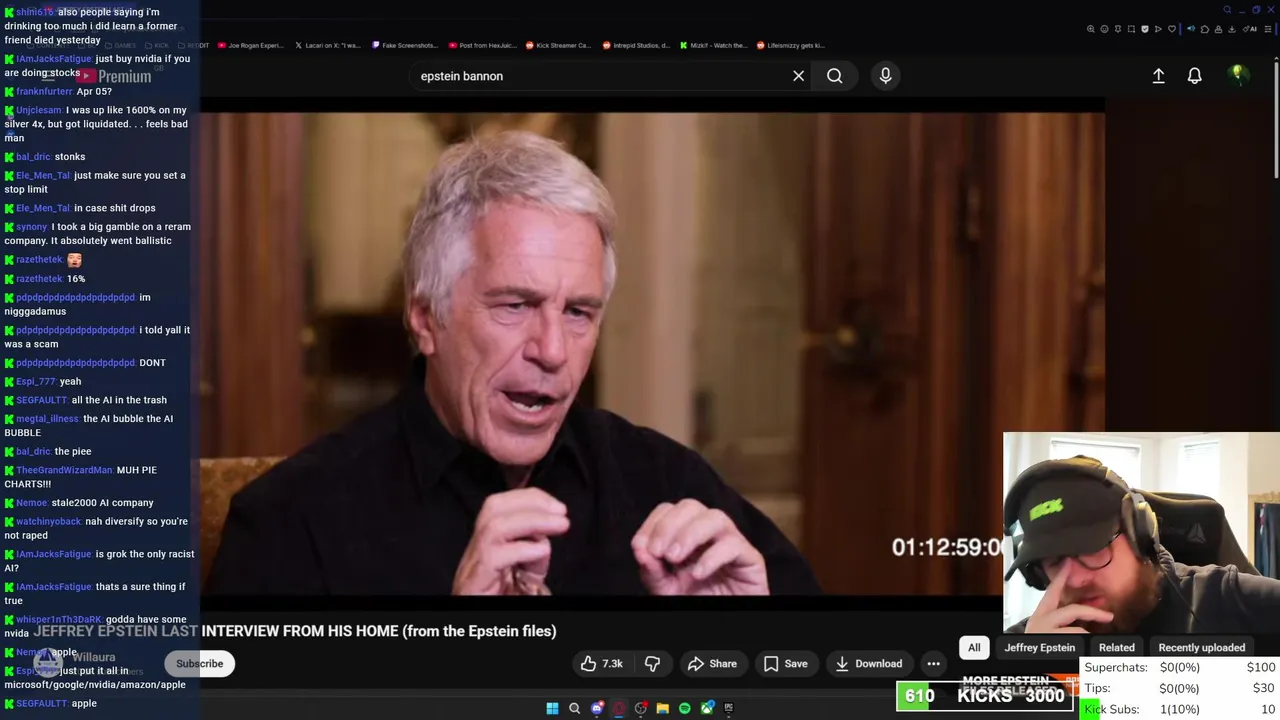Open Windows taskbar search
Image resolution: width=1280 pixels, height=720 pixels.
tap(574, 708)
